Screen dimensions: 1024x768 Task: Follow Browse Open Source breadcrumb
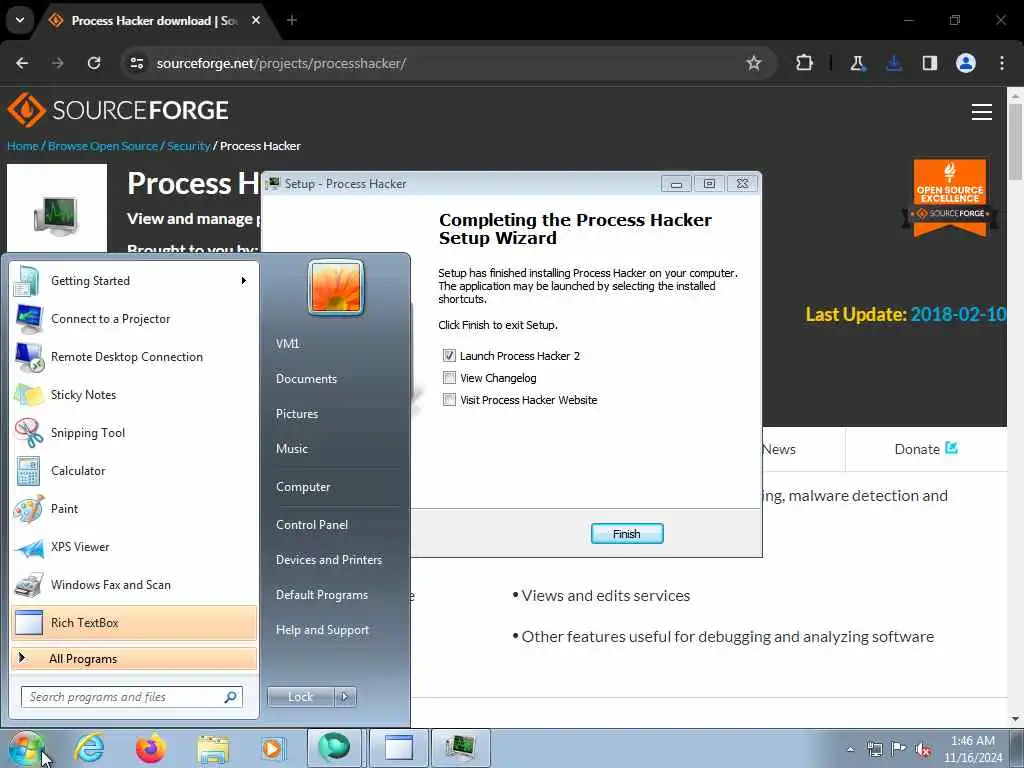pyautogui.click(x=103, y=146)
